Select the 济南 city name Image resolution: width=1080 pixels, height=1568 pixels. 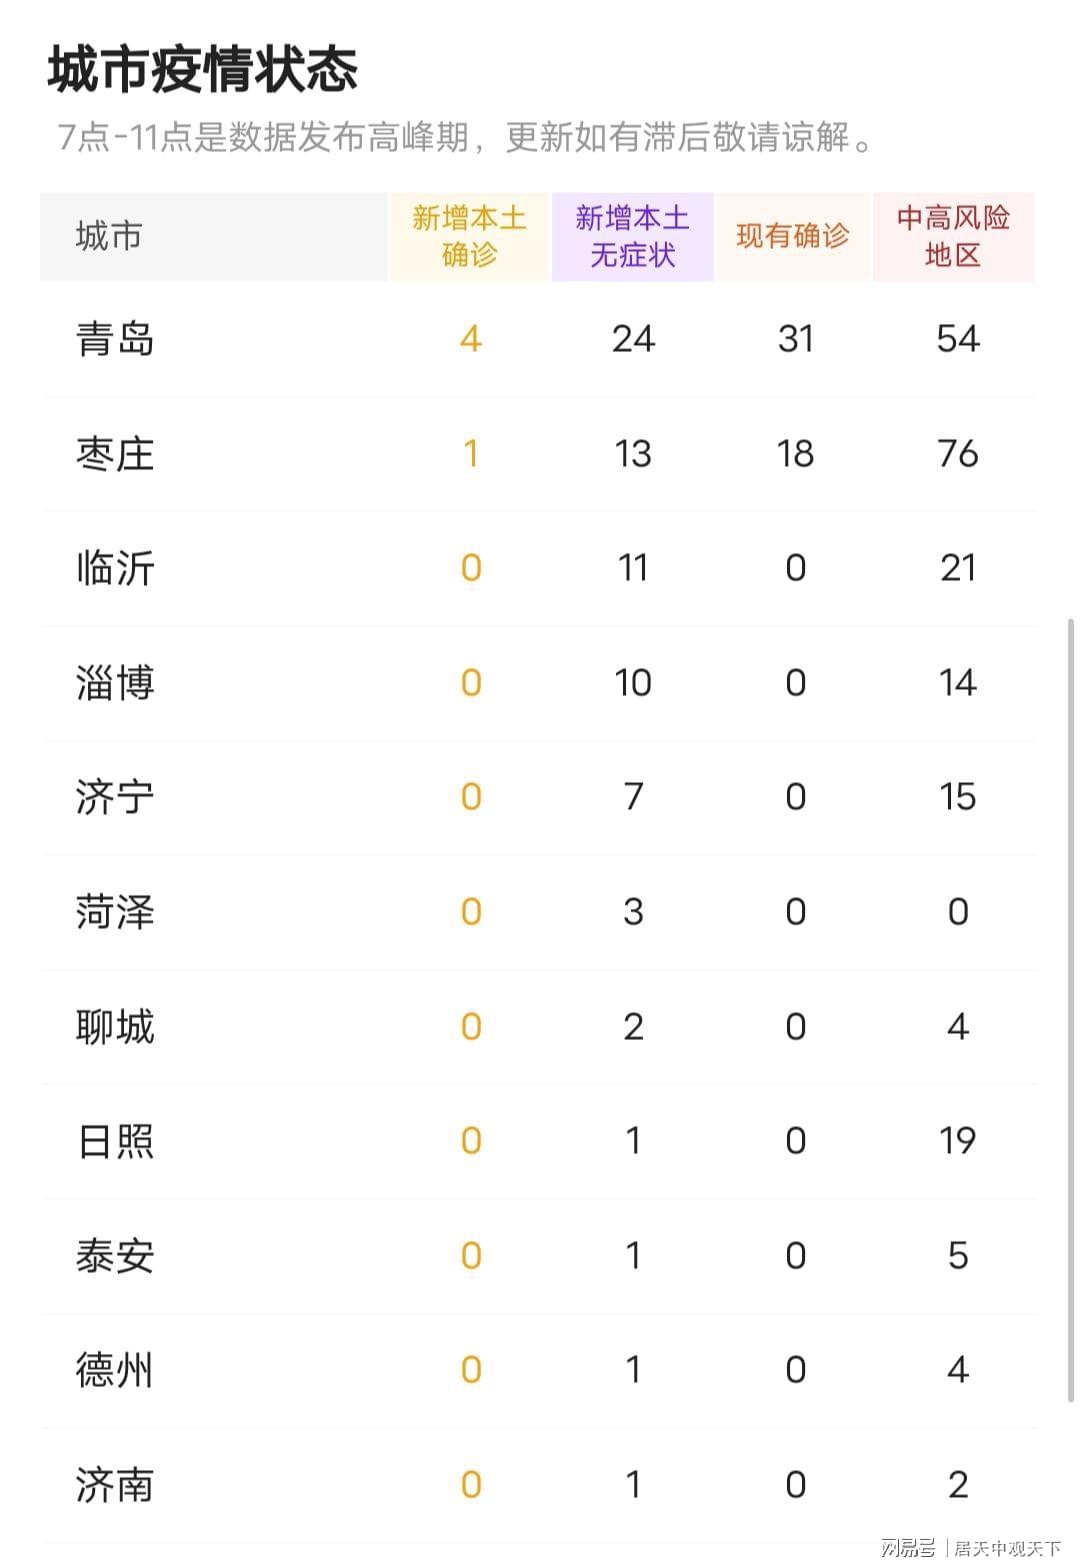point(115,1485)
